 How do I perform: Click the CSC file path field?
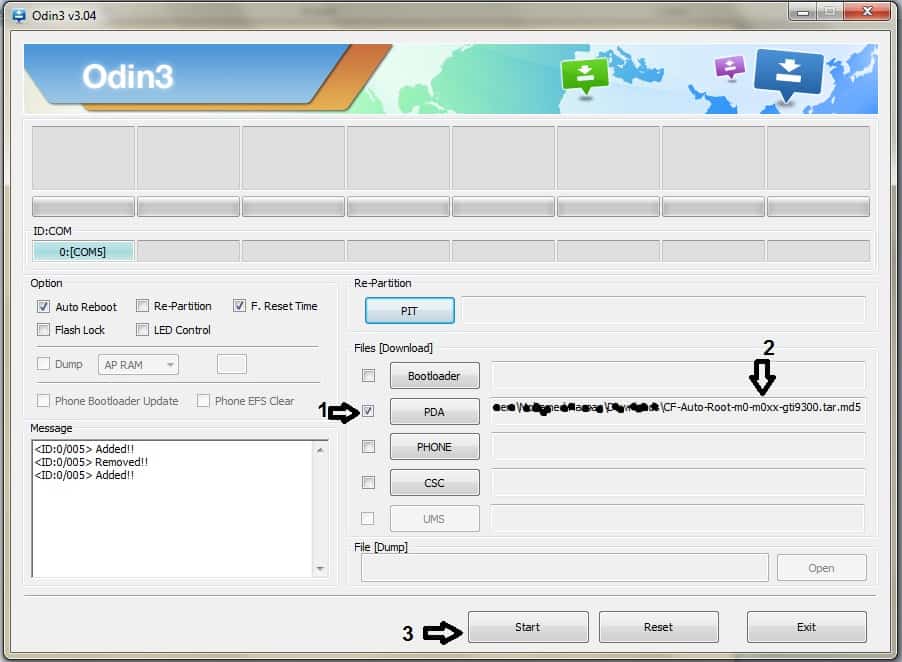(678, 483)
